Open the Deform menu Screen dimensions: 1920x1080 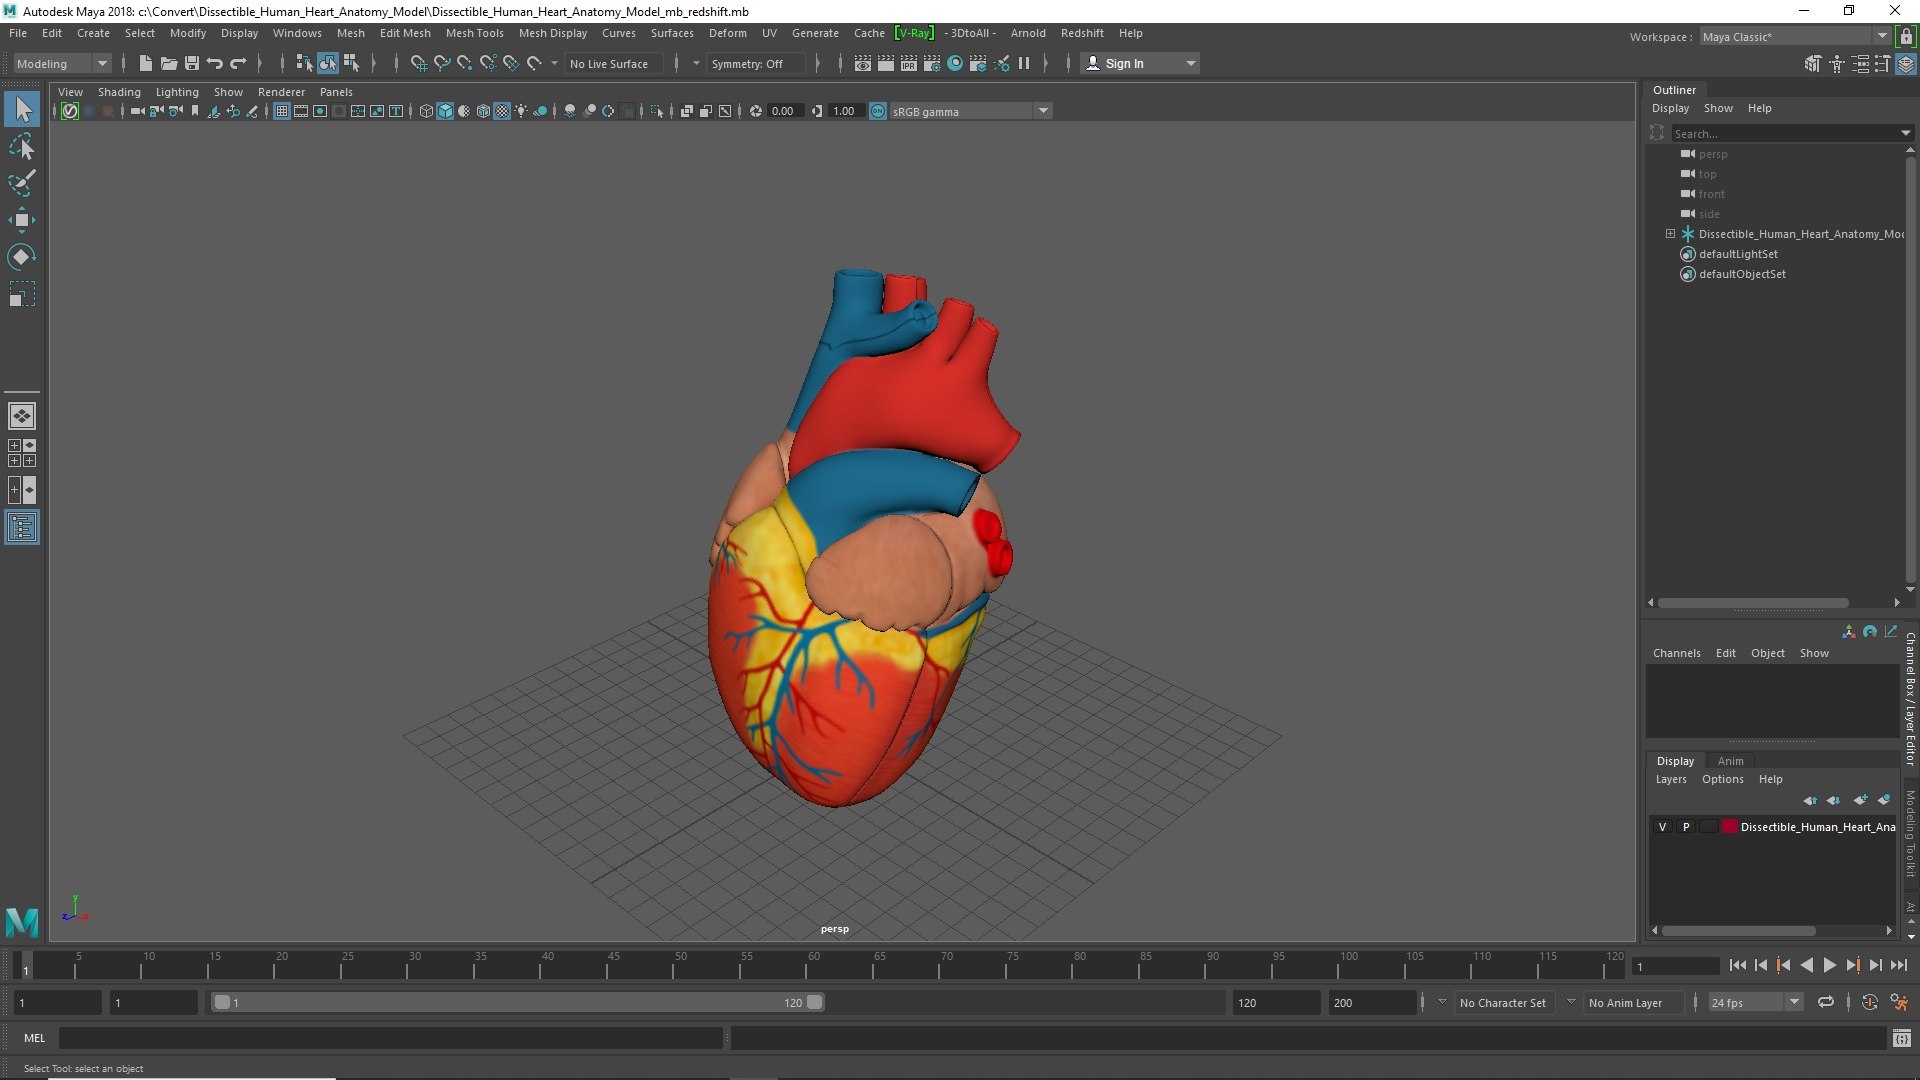point(727,33)
